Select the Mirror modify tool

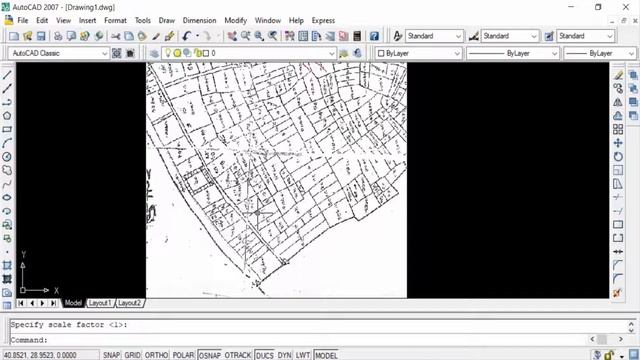click(618, 102)
